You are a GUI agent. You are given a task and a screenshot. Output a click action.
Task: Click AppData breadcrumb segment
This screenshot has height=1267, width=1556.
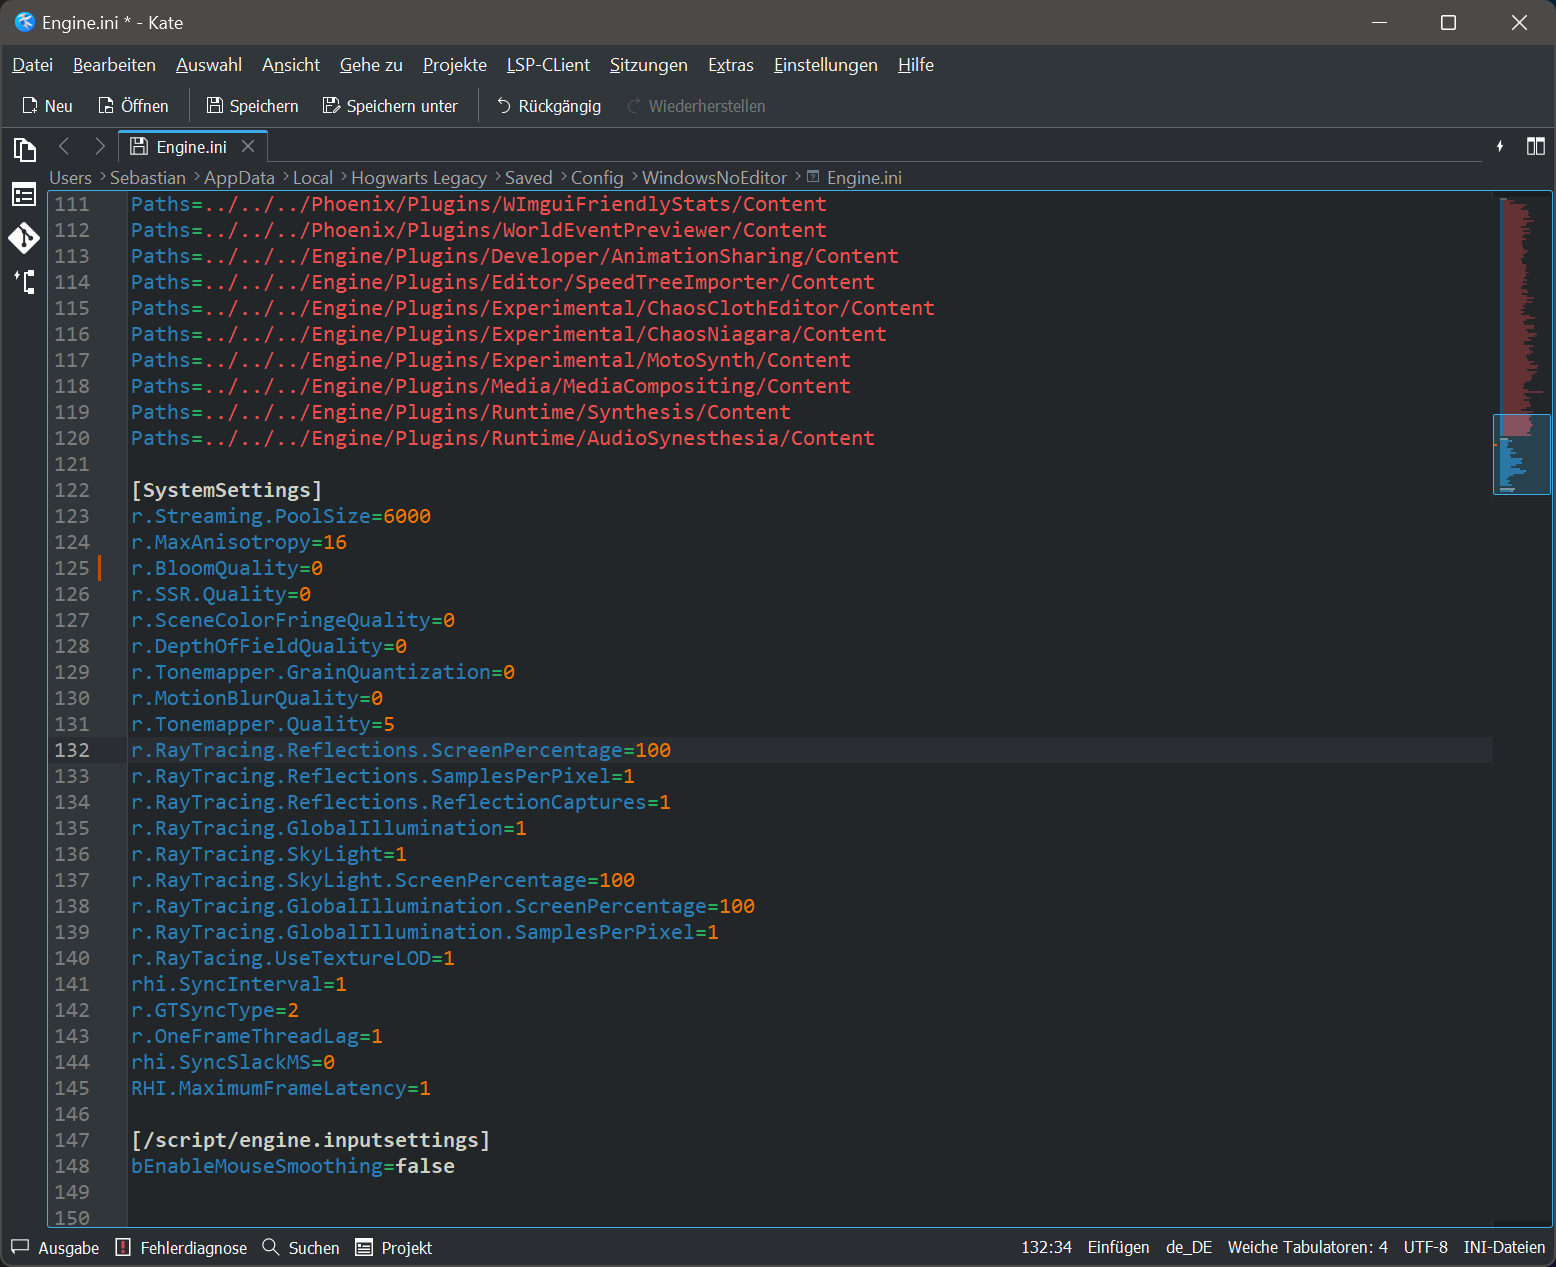(x=239, y=178)
